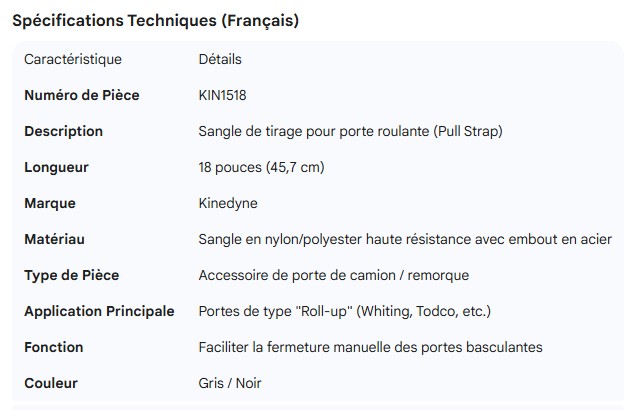The height and width of the screenshot is (410, 633).
Task: Click the nylon/polyester material description
Action: (405, 239)
